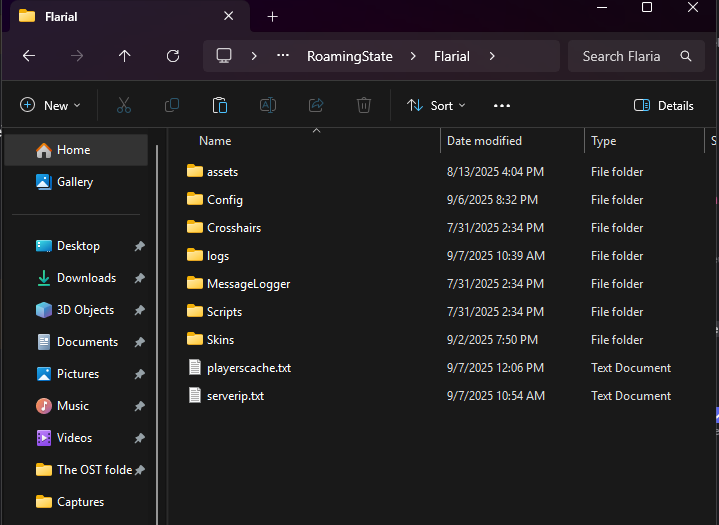Click the Rename icon in toolbar
The image size is (719, 525).
coord(268,105)
